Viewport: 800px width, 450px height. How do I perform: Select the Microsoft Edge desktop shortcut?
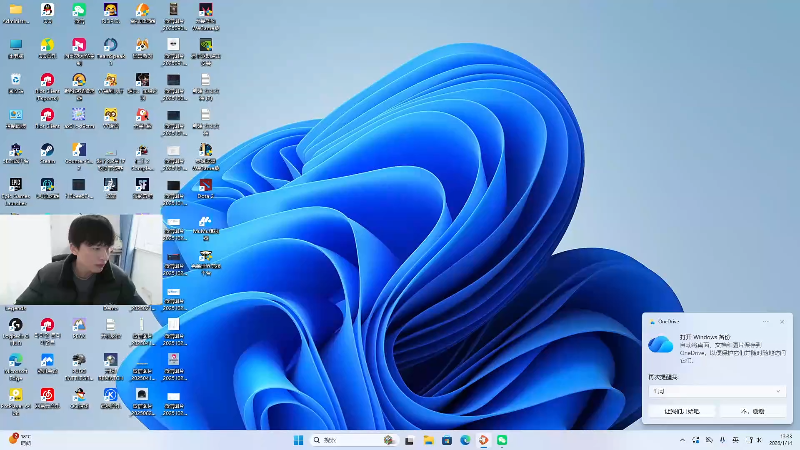point(15,362)
